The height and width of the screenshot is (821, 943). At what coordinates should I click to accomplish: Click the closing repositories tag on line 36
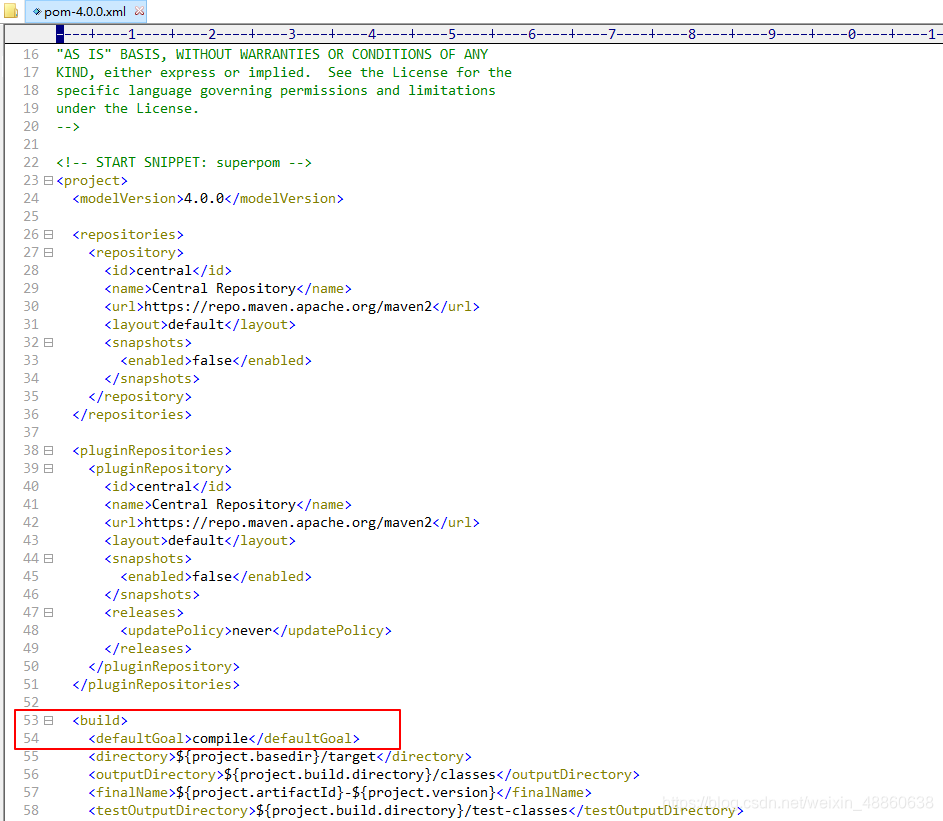pyautogui.click(x=132, y=415)
